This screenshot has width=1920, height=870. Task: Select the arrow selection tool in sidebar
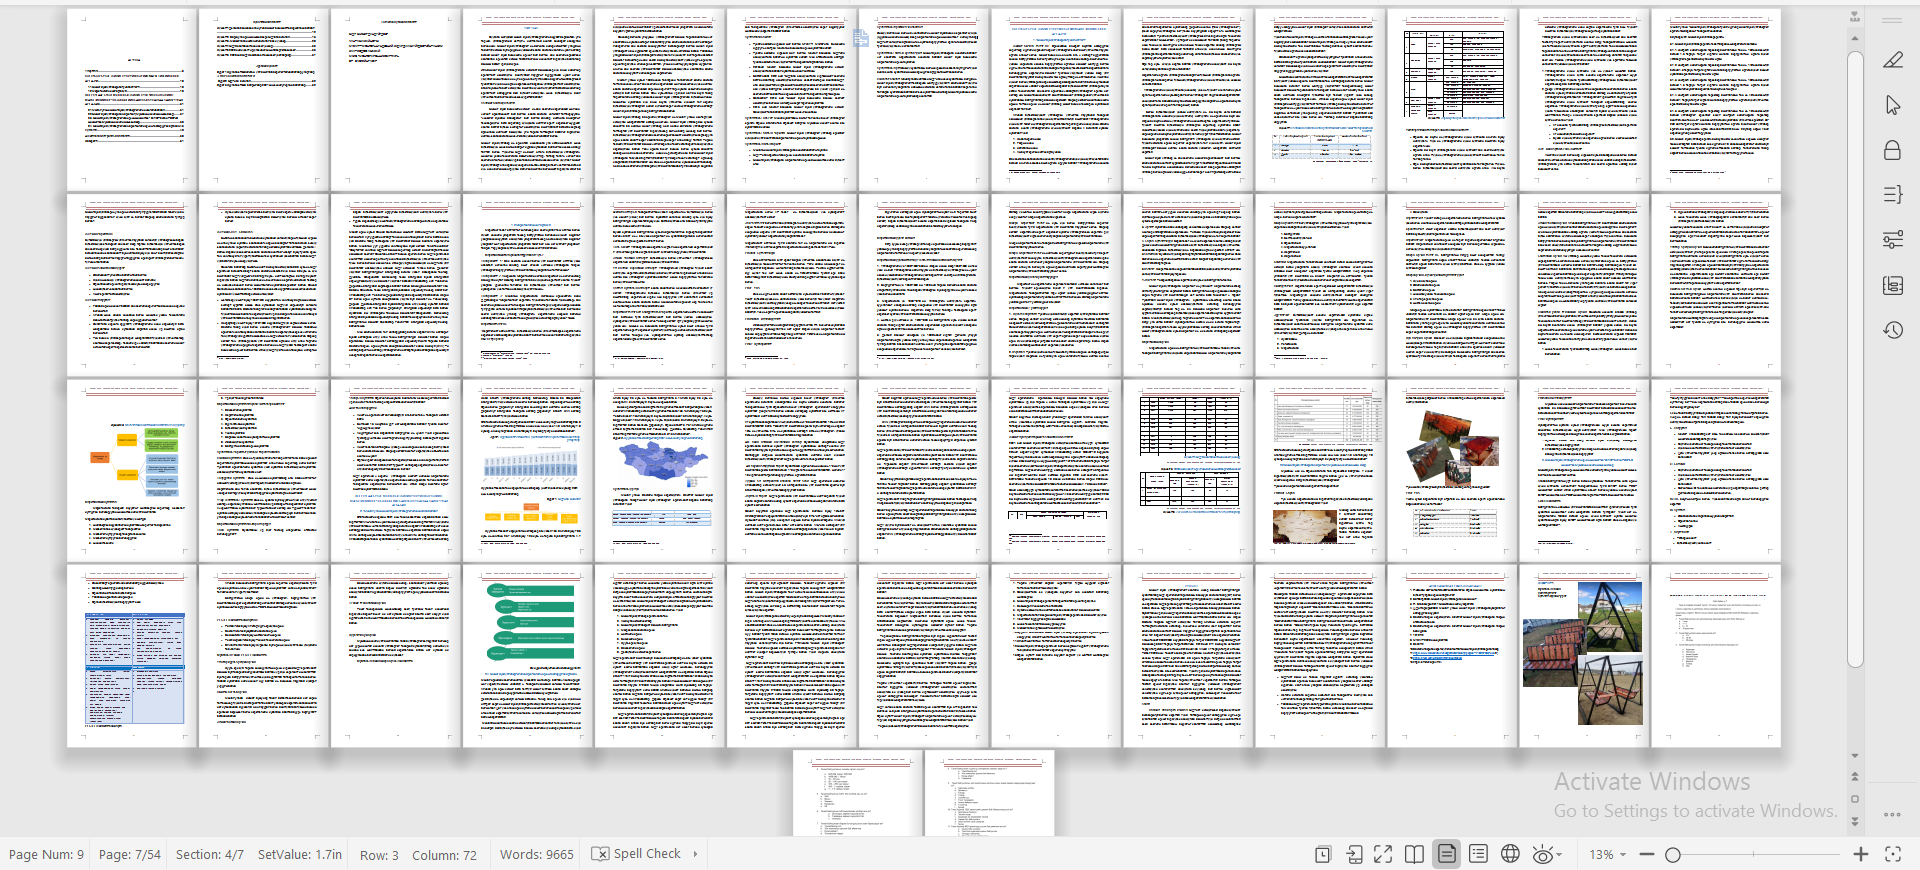(x=1892, y=105)
